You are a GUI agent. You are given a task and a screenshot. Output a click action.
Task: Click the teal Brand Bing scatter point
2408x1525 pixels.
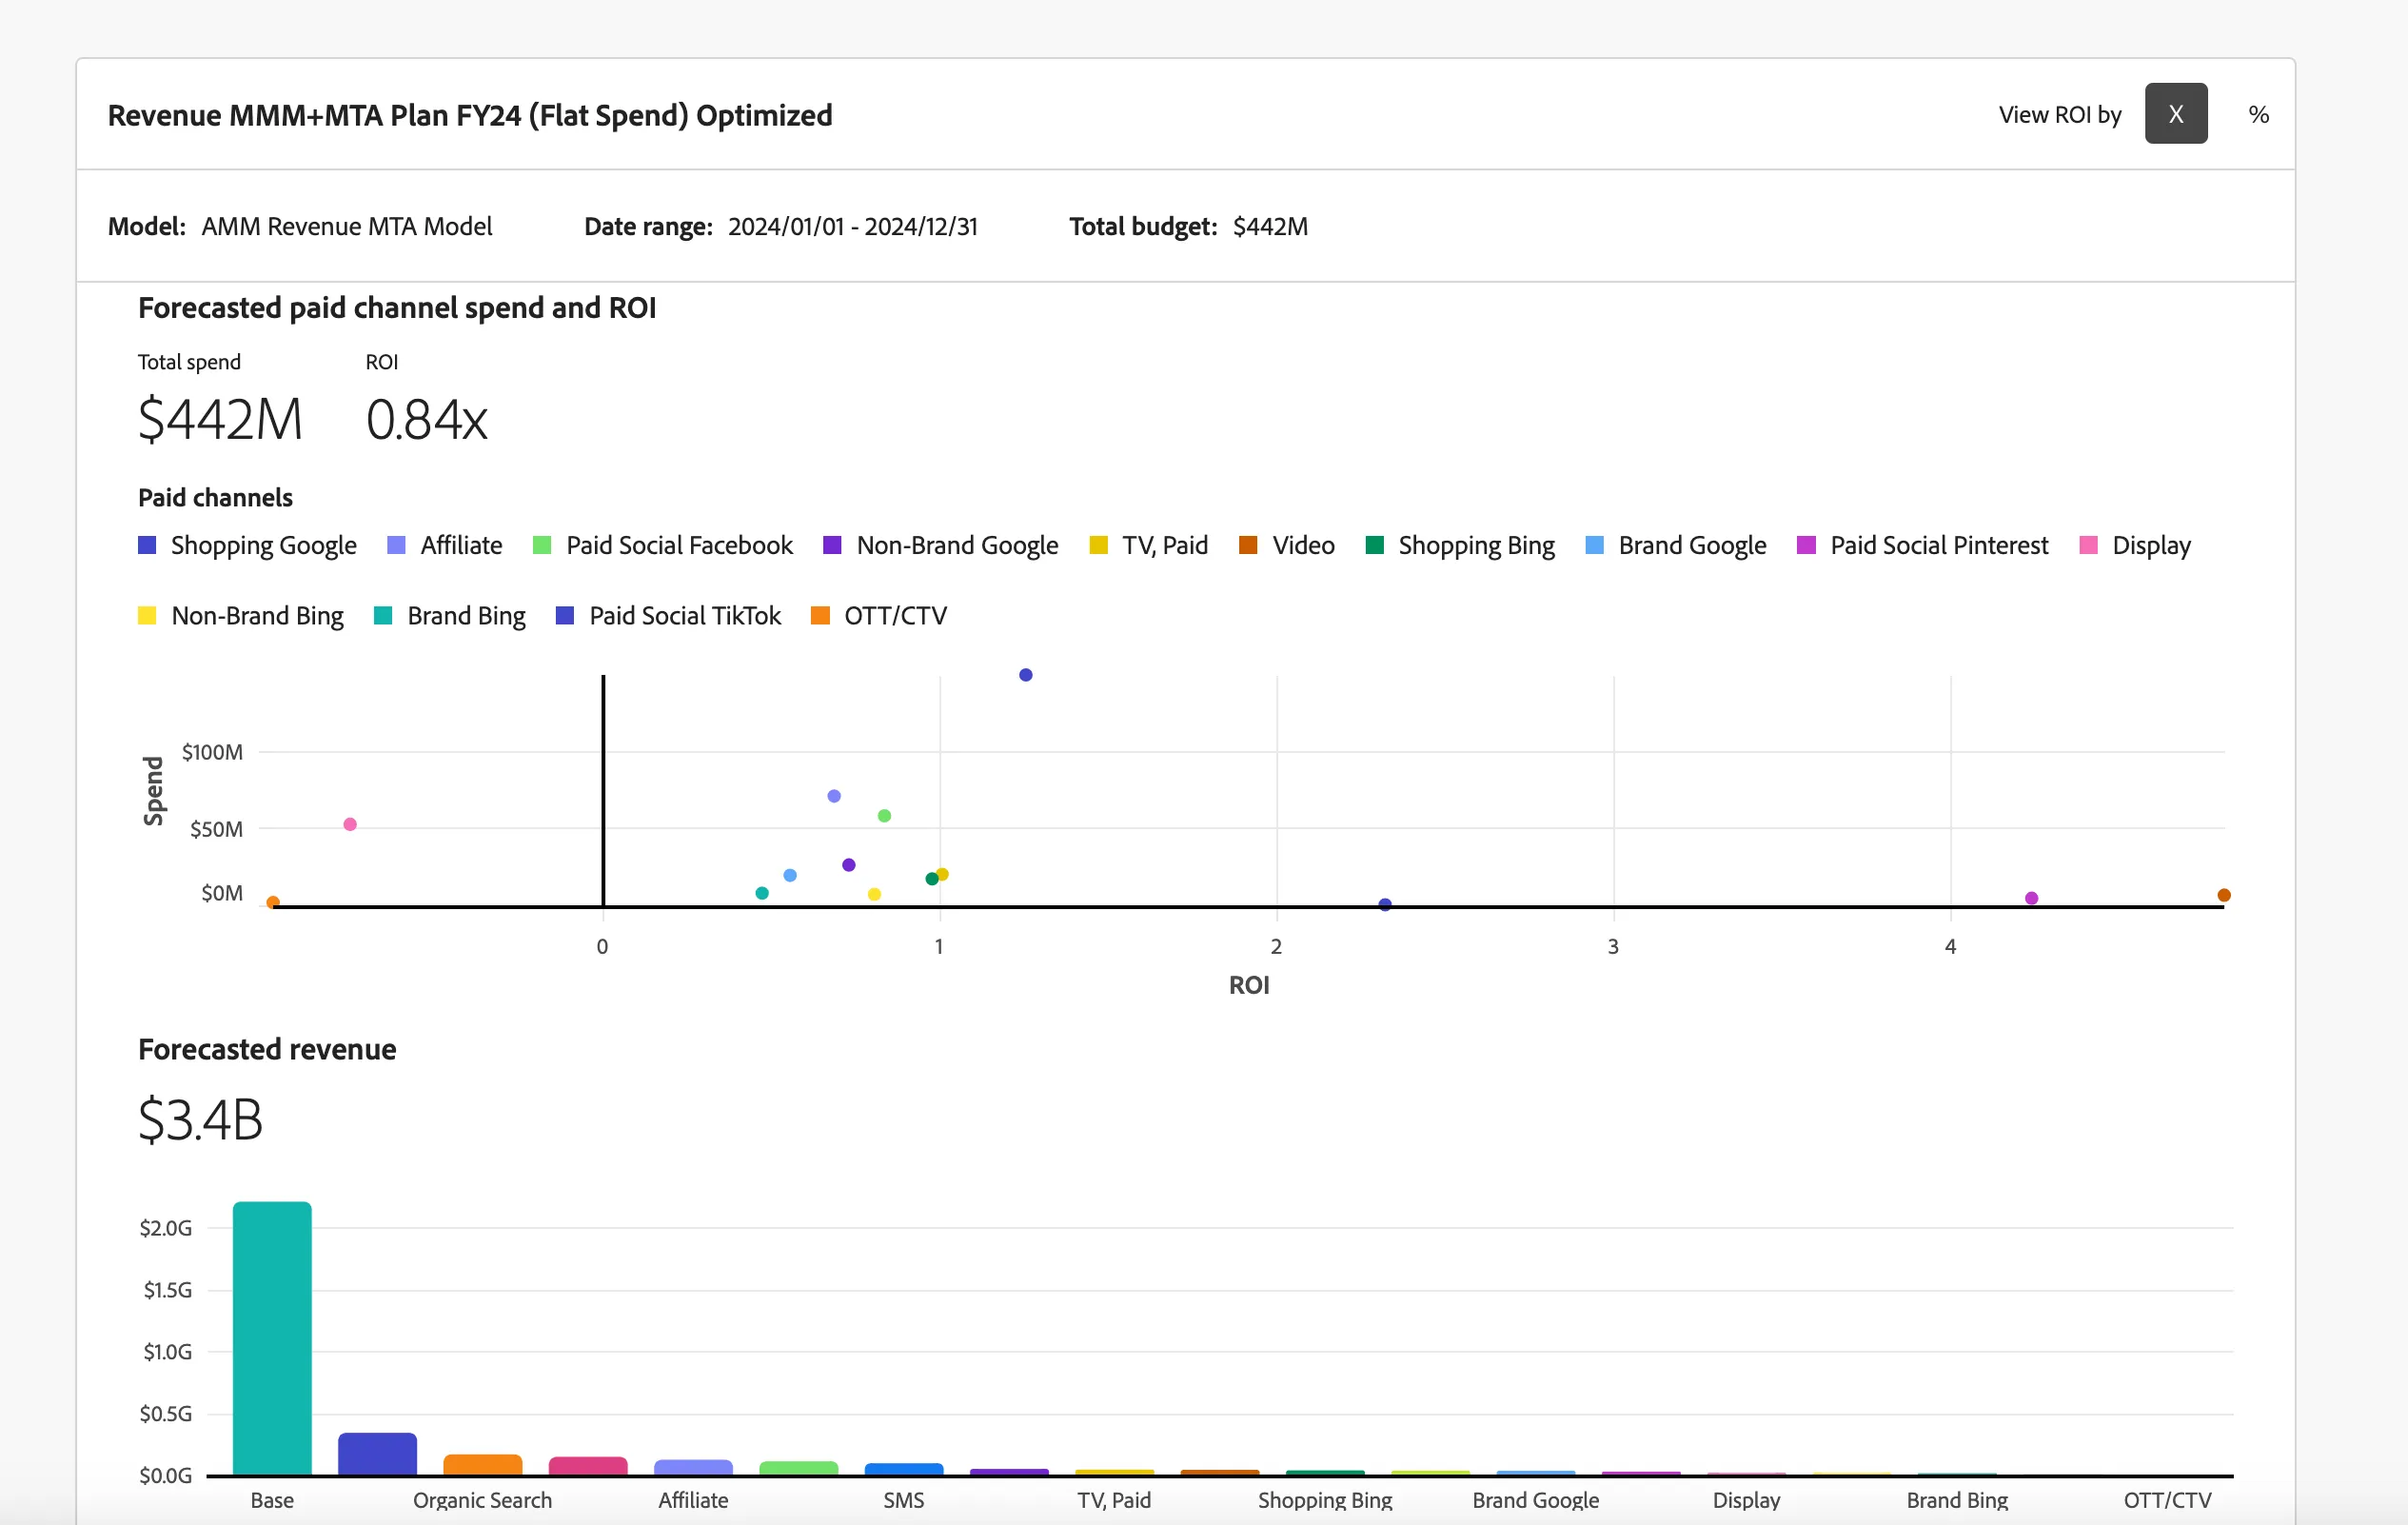point(762,892)
